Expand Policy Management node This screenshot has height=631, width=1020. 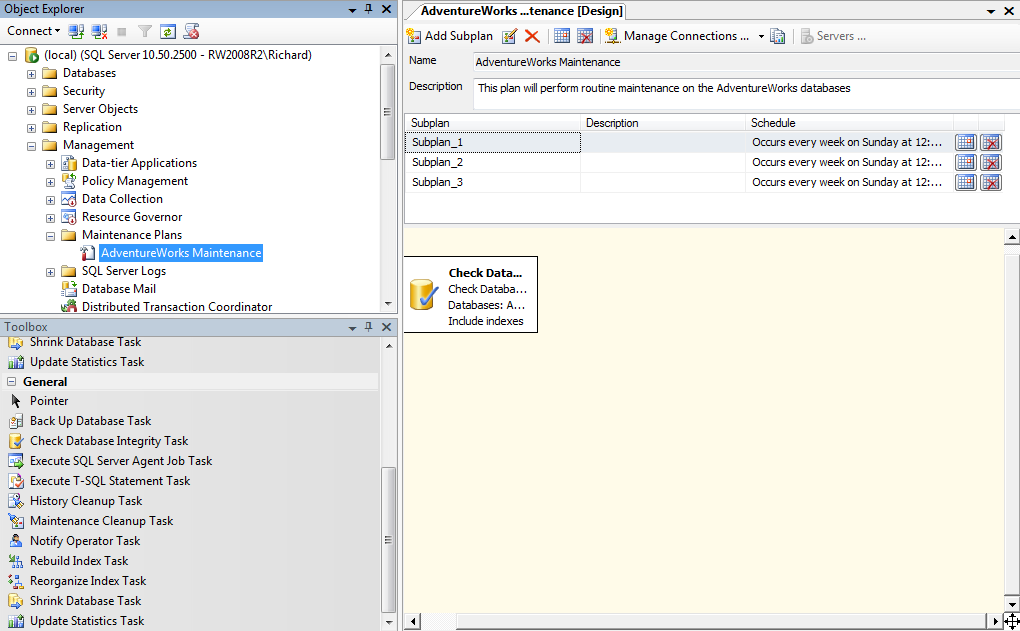pos(50,182)
